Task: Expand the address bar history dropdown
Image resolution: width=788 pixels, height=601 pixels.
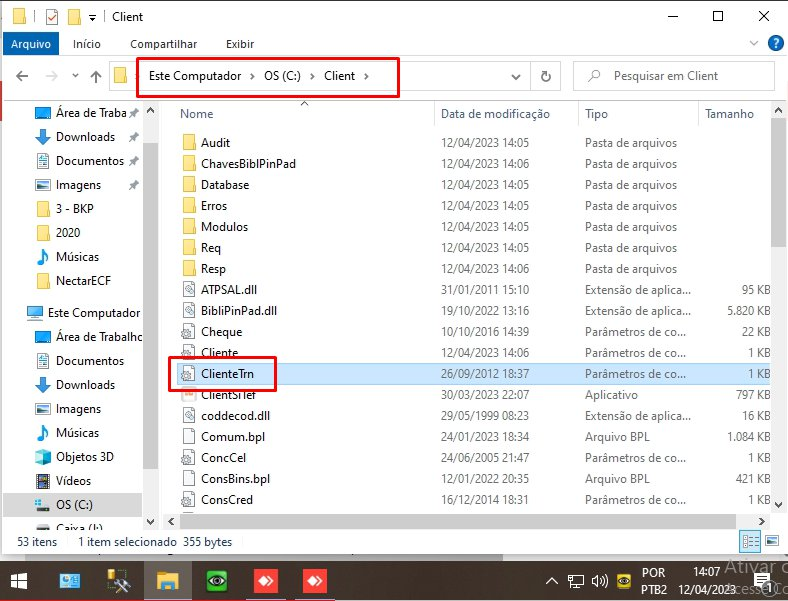Action: point(516,76)
